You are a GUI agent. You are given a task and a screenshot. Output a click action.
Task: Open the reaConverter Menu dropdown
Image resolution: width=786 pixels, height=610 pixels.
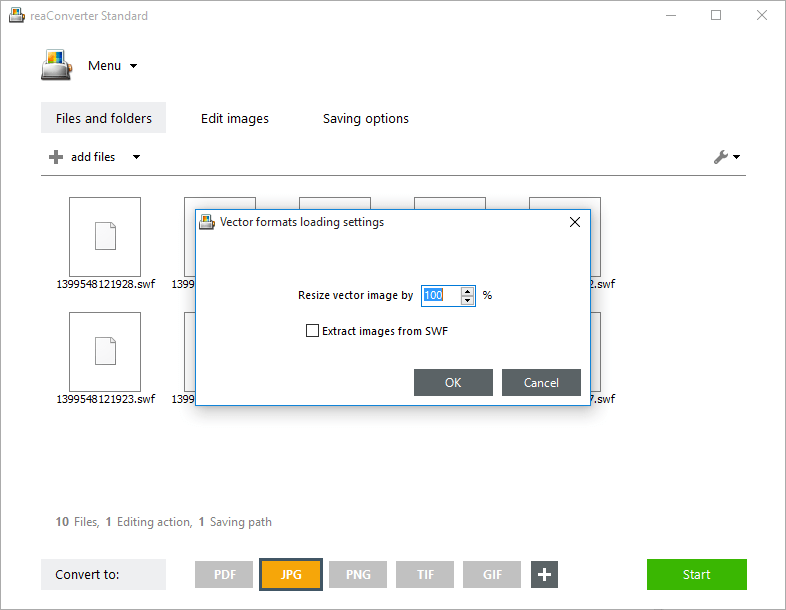click(112, 66)
